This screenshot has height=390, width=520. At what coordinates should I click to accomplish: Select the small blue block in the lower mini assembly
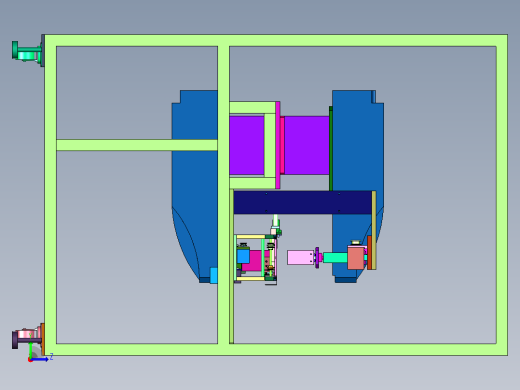[243, 256]
